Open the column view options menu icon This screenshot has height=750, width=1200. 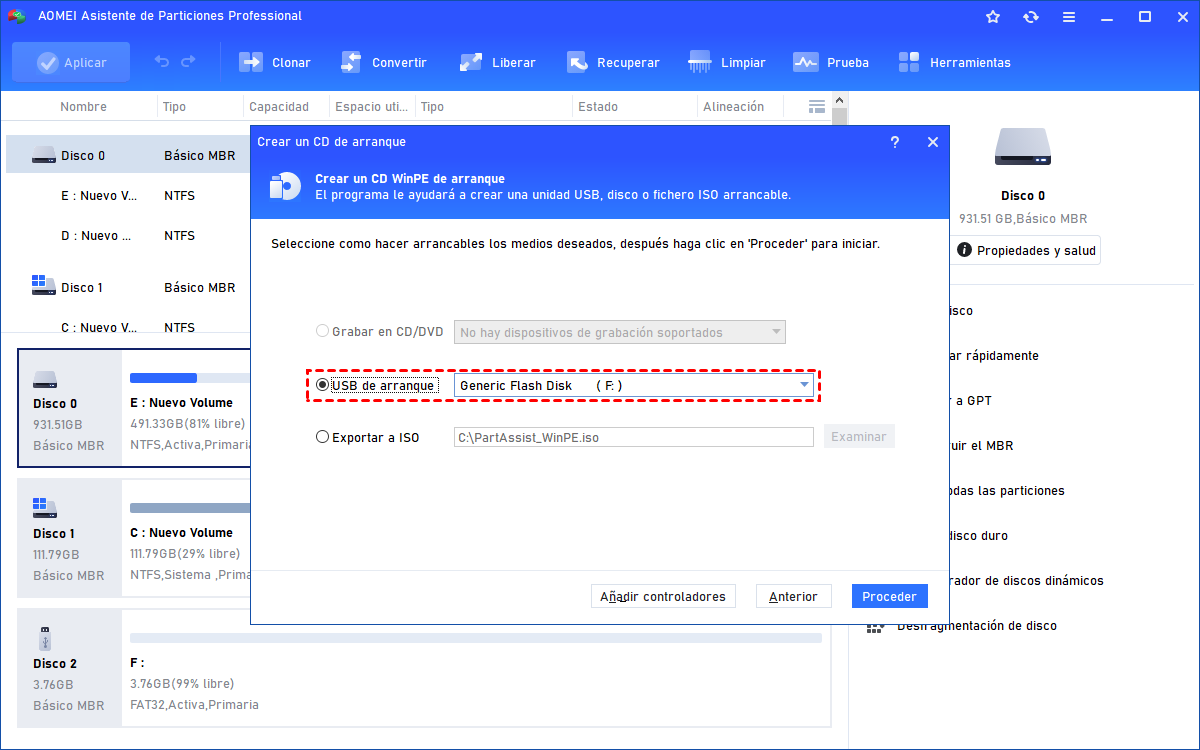tap(817, 106)
